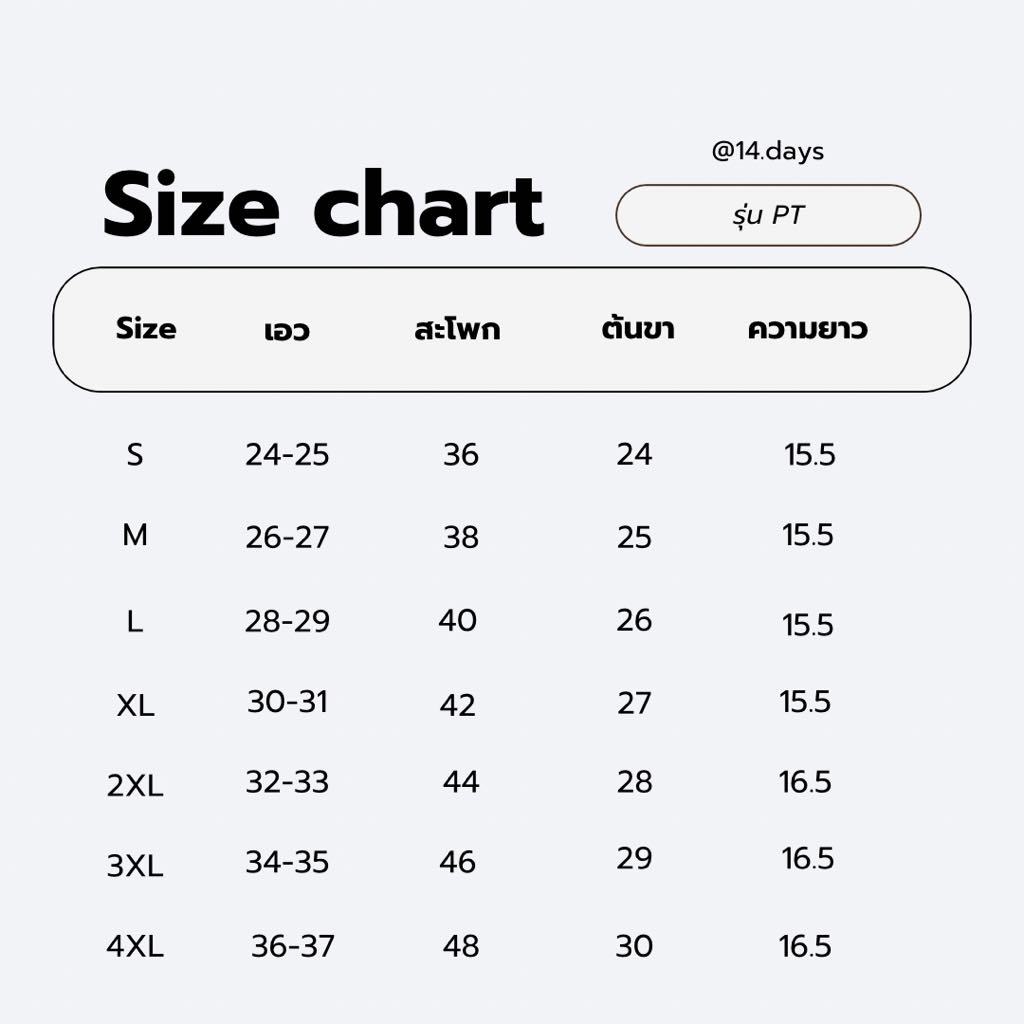Click the S size row label
Image resolution: width=1024 pixels, height=1024 pixels.
pyautogui.click(x=135, y=455)
